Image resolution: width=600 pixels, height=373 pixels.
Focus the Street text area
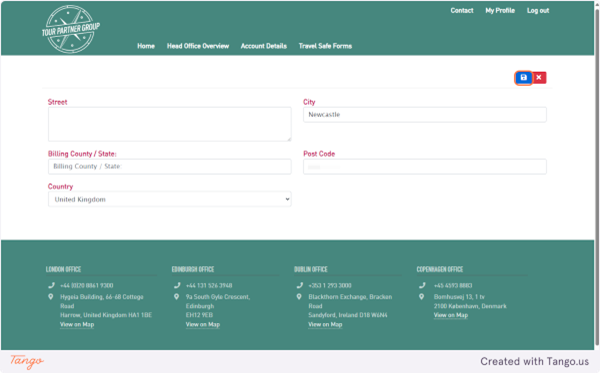point(170,124)
